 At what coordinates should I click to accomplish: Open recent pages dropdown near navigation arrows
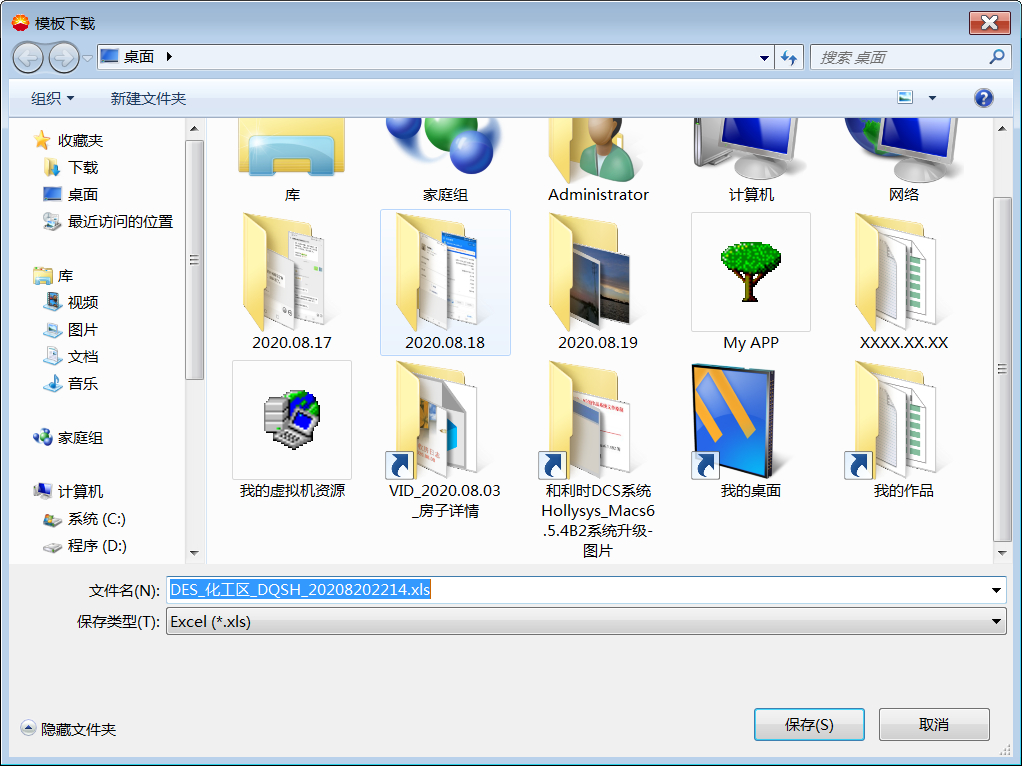[x=87, y=58]
